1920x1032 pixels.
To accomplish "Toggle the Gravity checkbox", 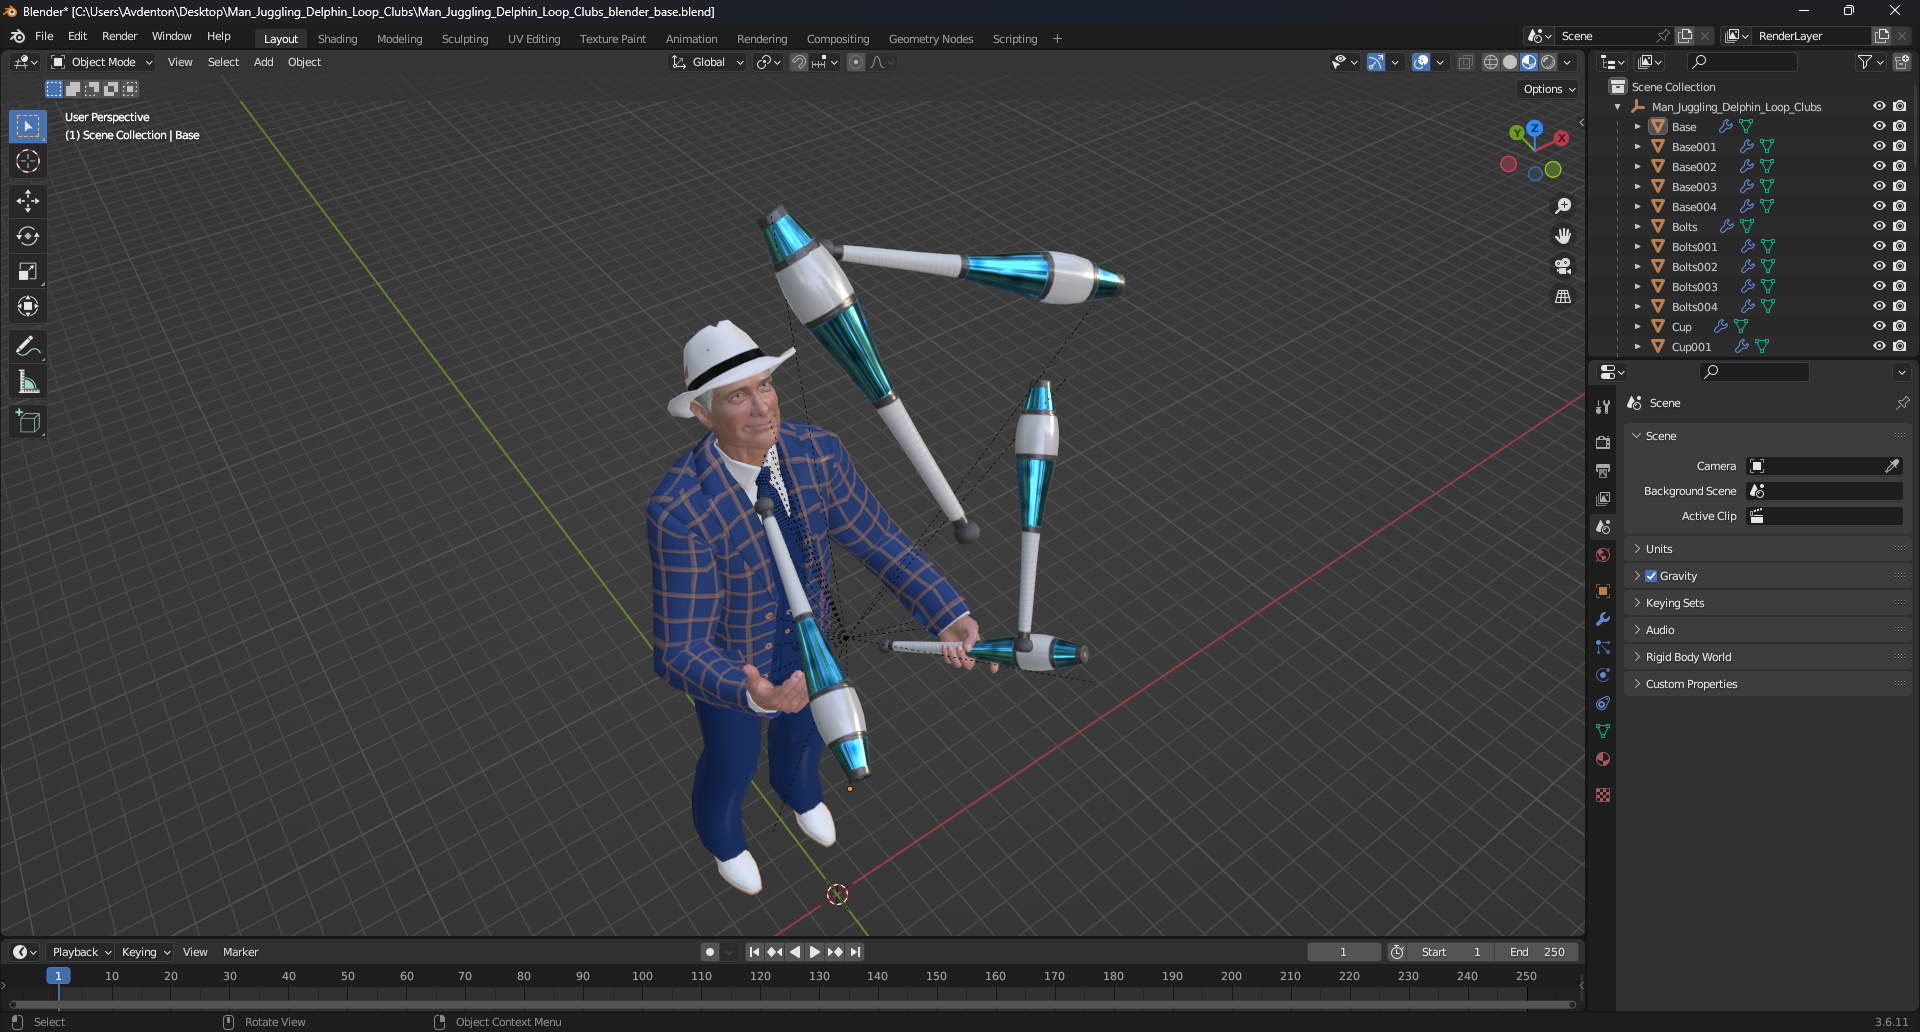I will coord(1651,576).
